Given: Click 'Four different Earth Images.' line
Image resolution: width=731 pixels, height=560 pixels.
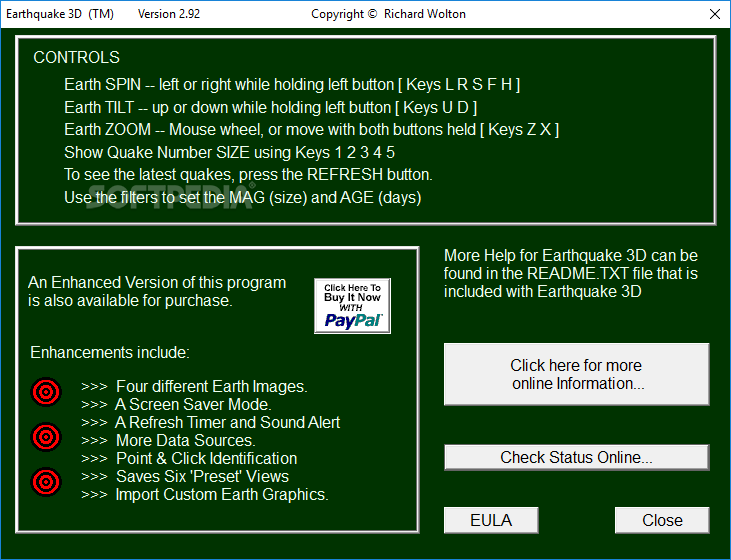Looking at the screenshot, I should pos(194,387).
